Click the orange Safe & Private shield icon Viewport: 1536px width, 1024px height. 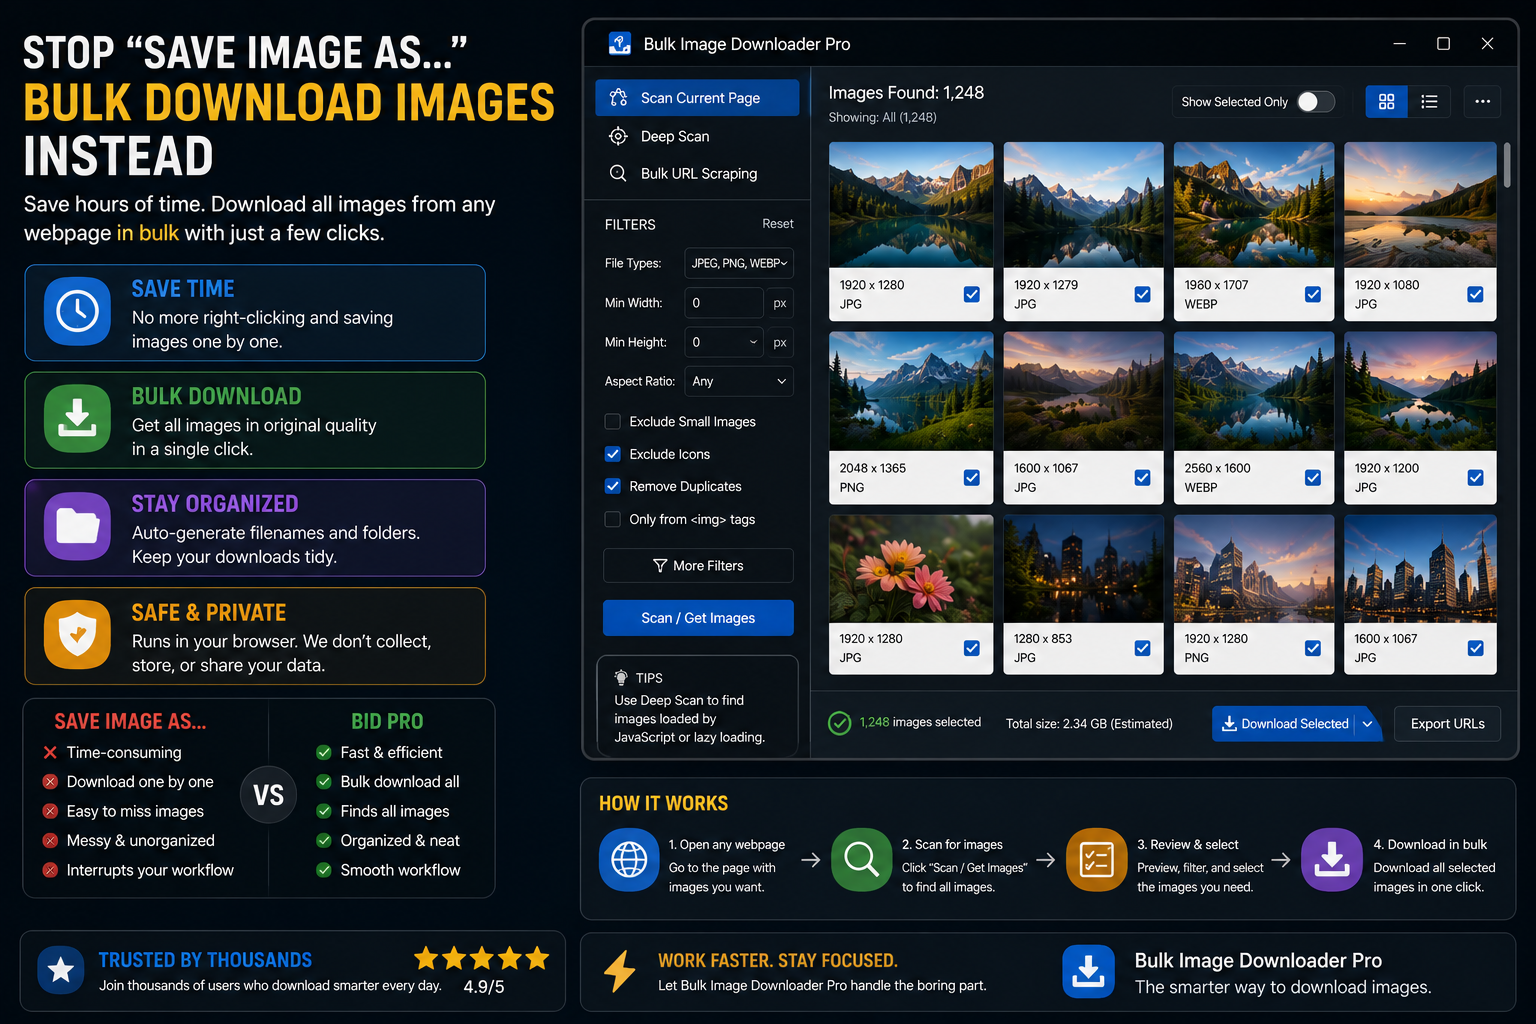(x=77, y=635)
